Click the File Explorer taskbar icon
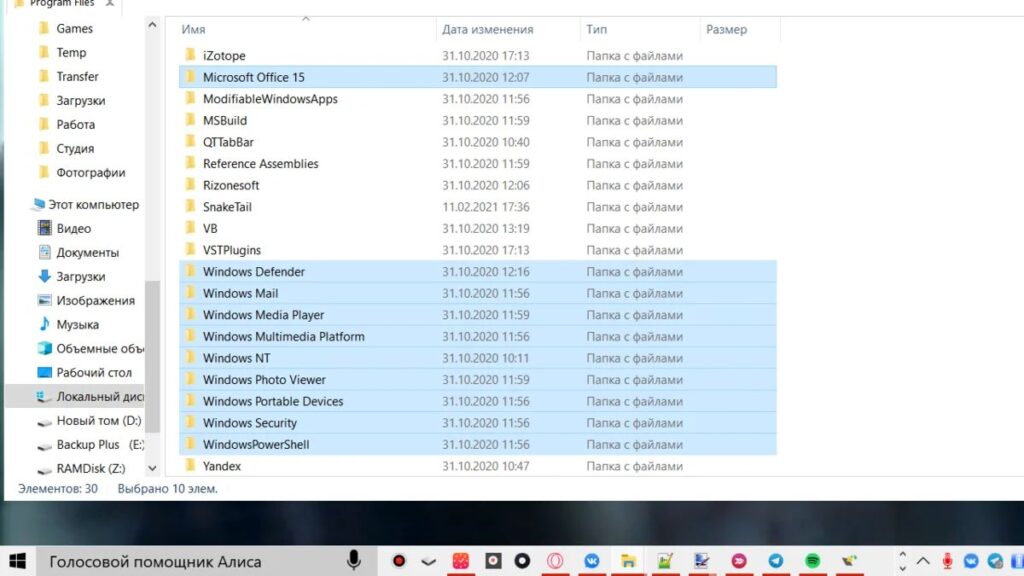 628,561
